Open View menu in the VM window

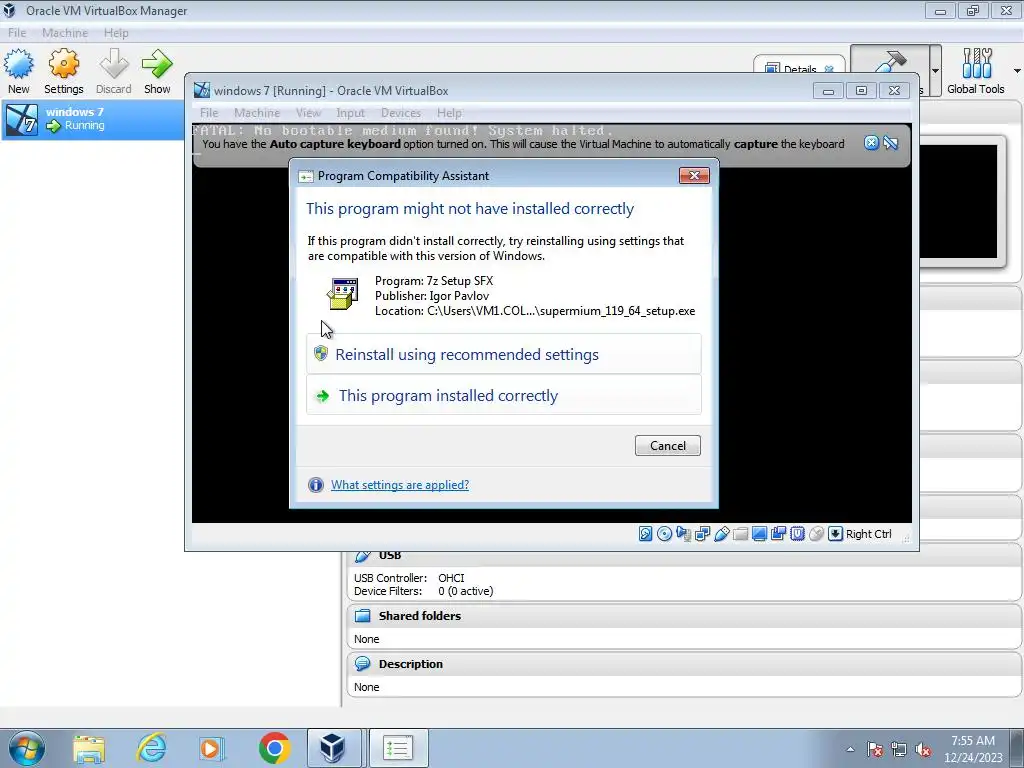point(308,113)
